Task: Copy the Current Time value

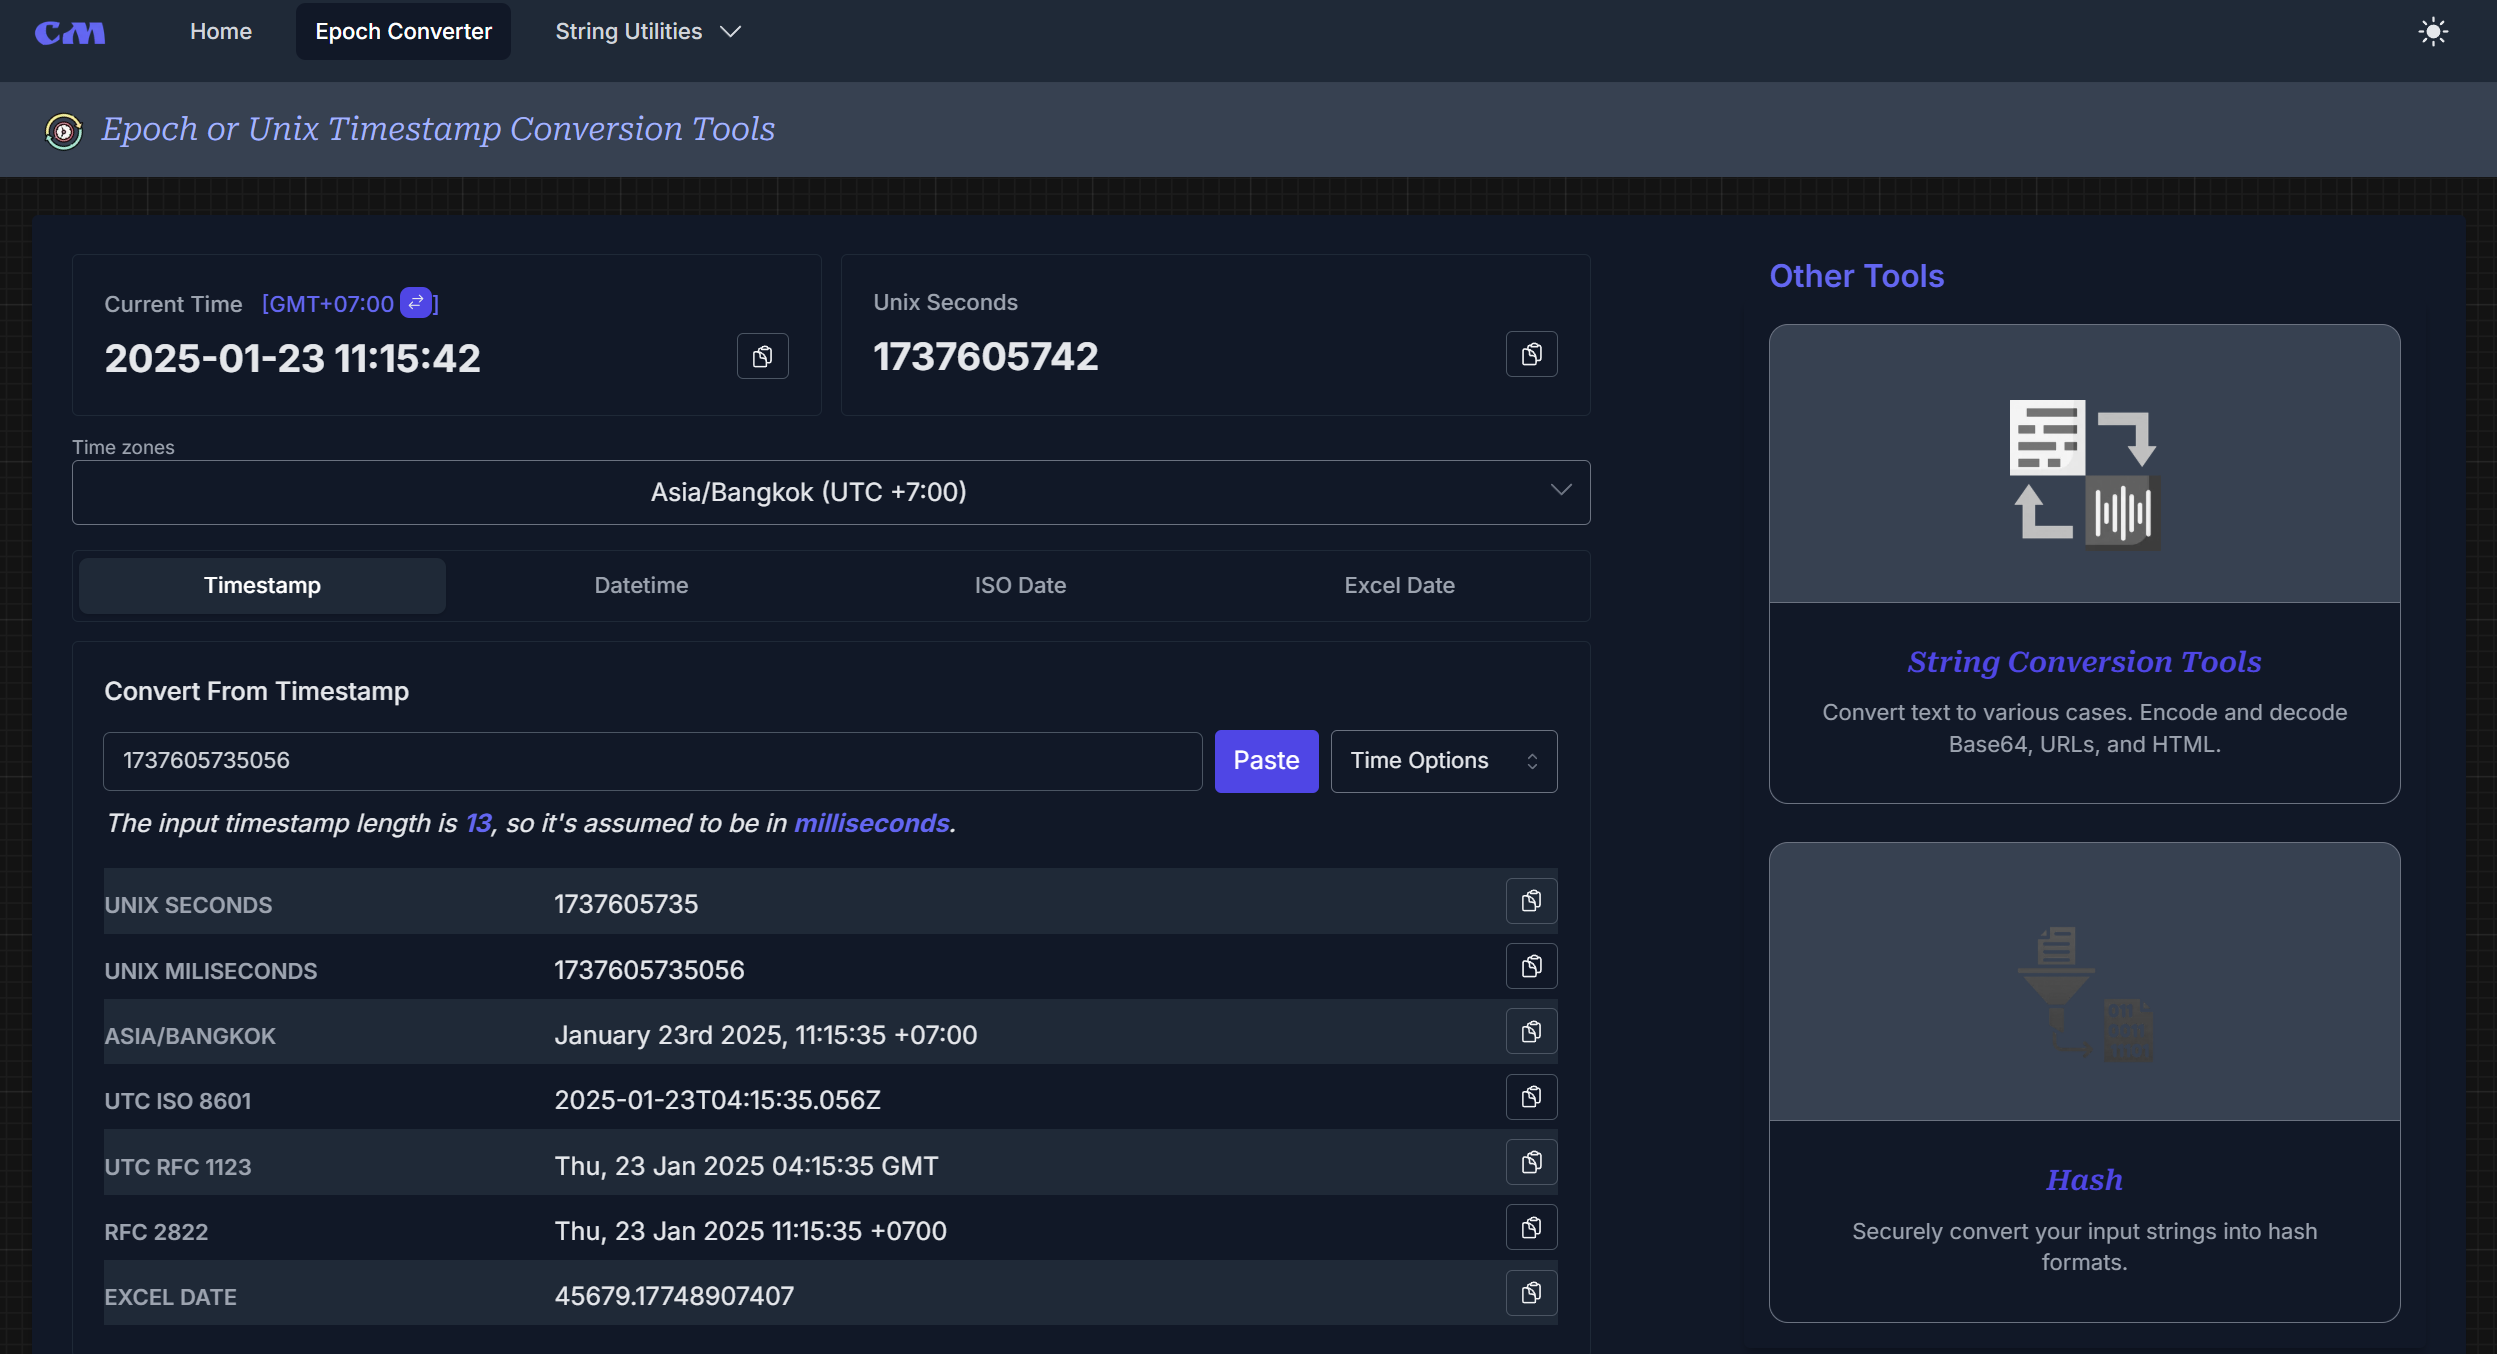Action: pos(762,356)
